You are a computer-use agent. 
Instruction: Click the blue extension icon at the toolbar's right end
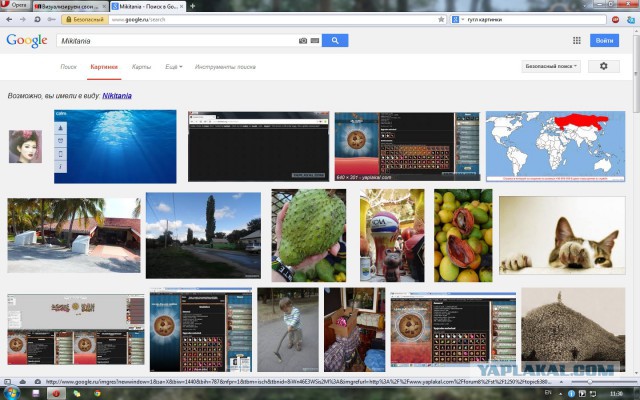click(631, 19)
